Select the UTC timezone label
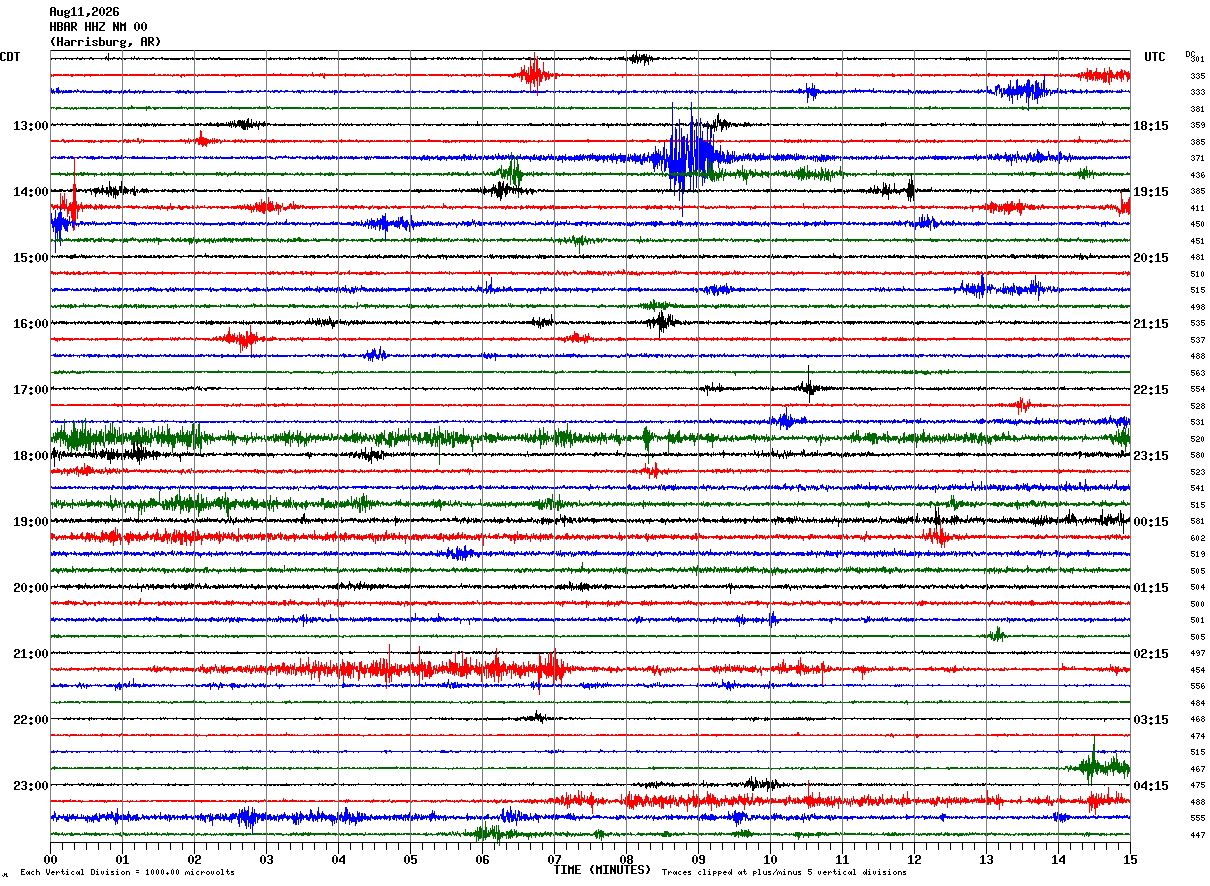The height and width of the screenshot is (886, 1210). 1155,57
